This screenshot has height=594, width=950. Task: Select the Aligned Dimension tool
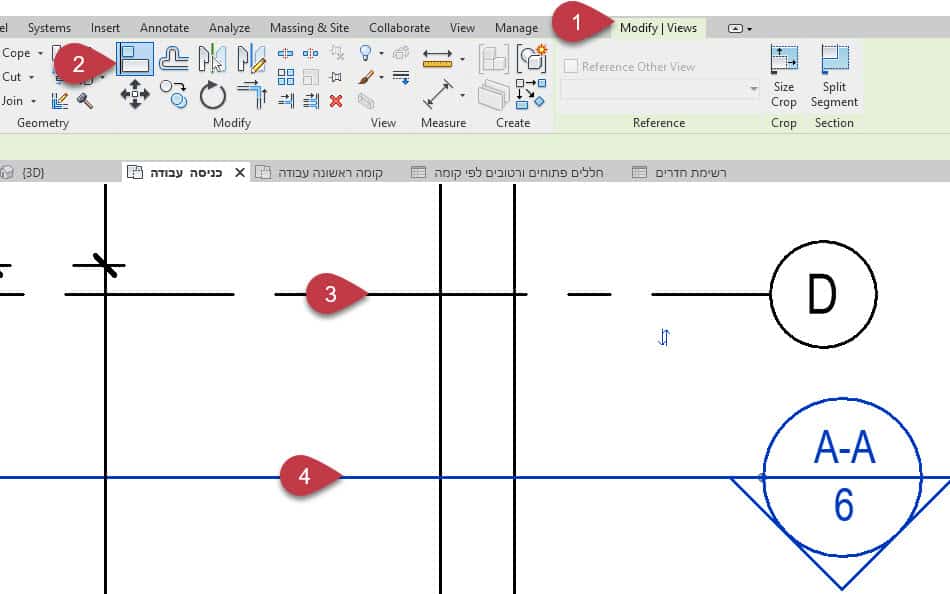click(x=437, y=95)
